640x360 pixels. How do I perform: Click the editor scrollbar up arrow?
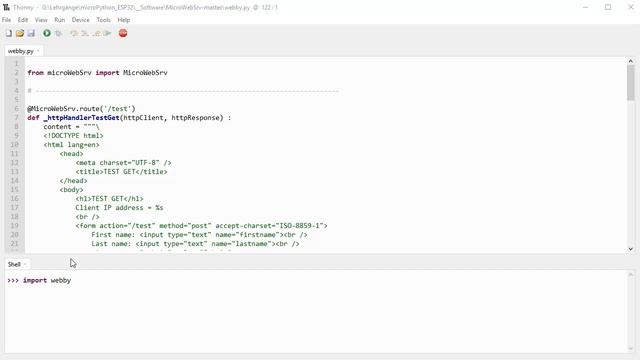coord(631,61)
